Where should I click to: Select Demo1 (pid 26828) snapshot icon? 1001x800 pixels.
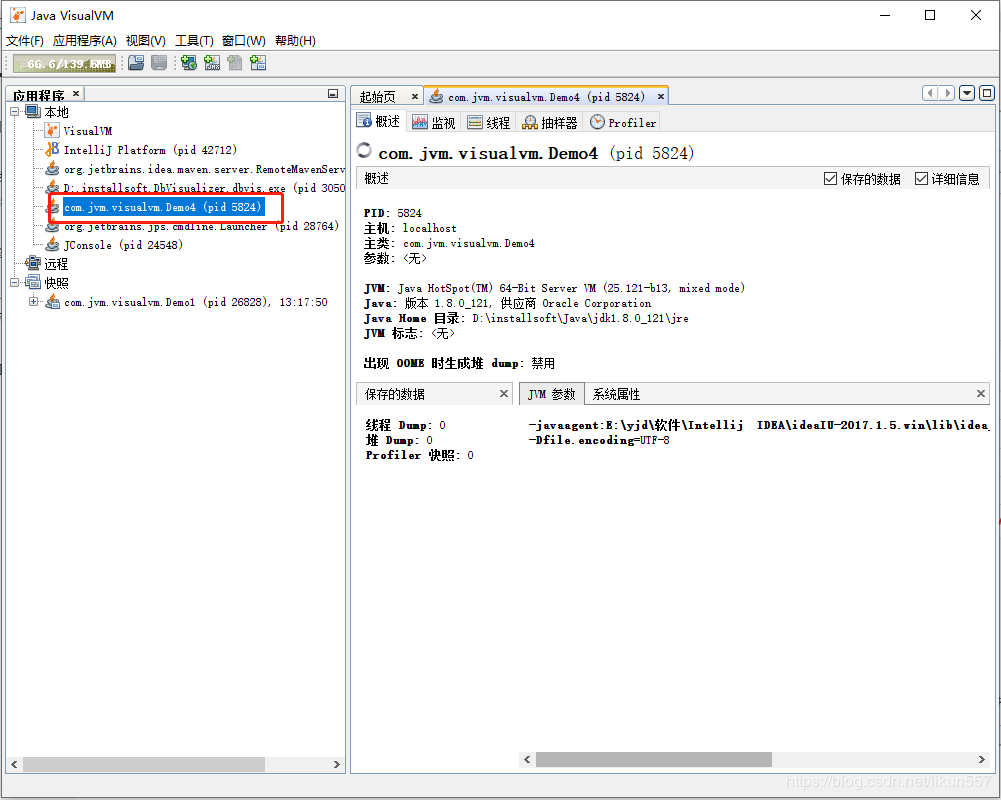(x=52, y=301)
